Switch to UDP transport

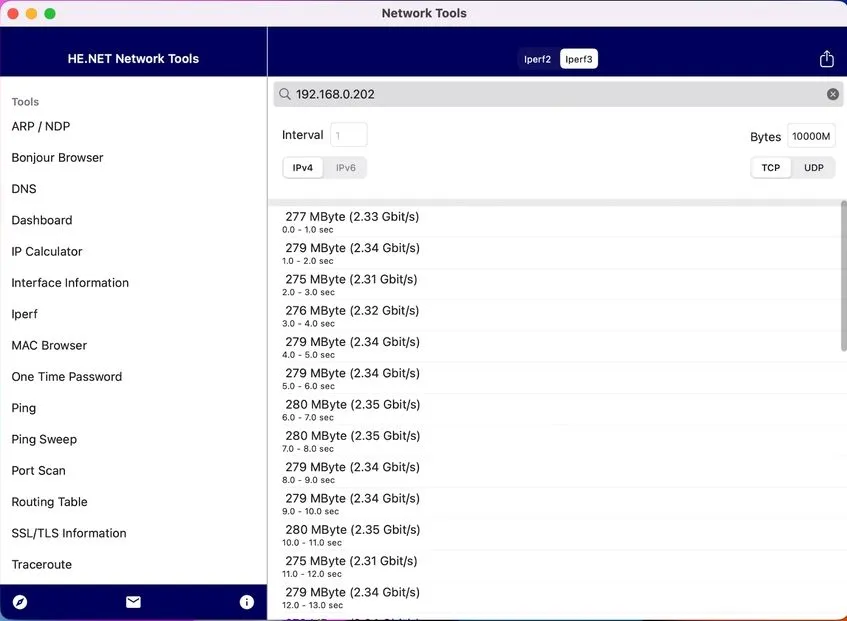[x=814, y=168]
